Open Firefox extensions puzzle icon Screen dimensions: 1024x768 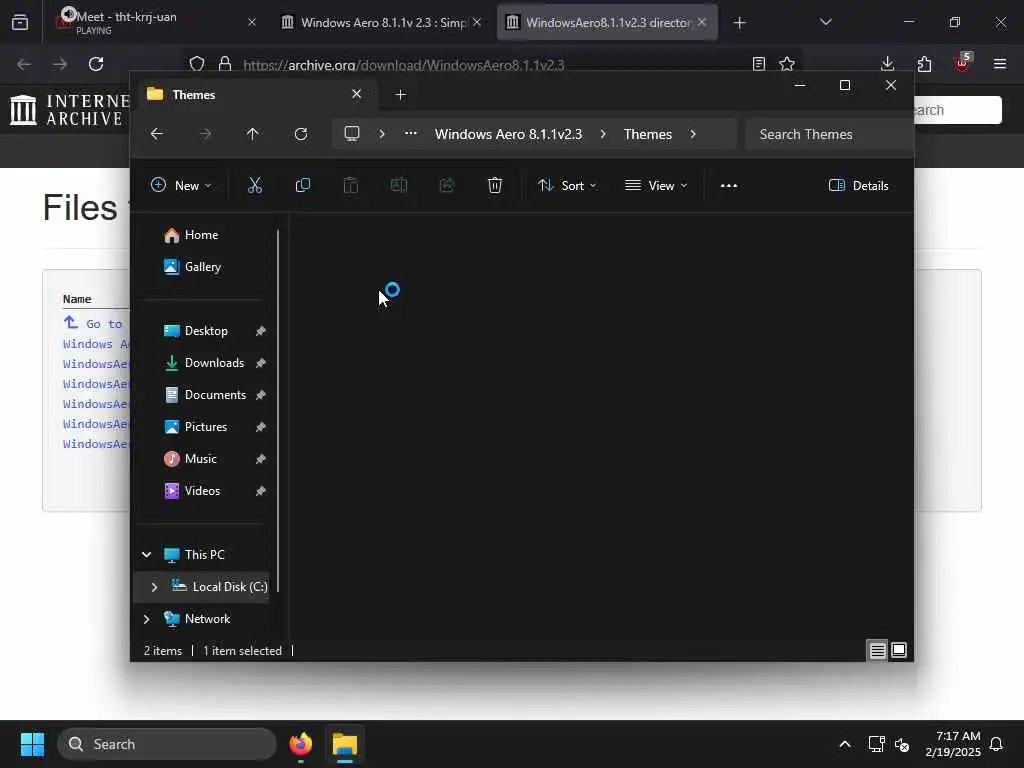click(x=924, y=64)
